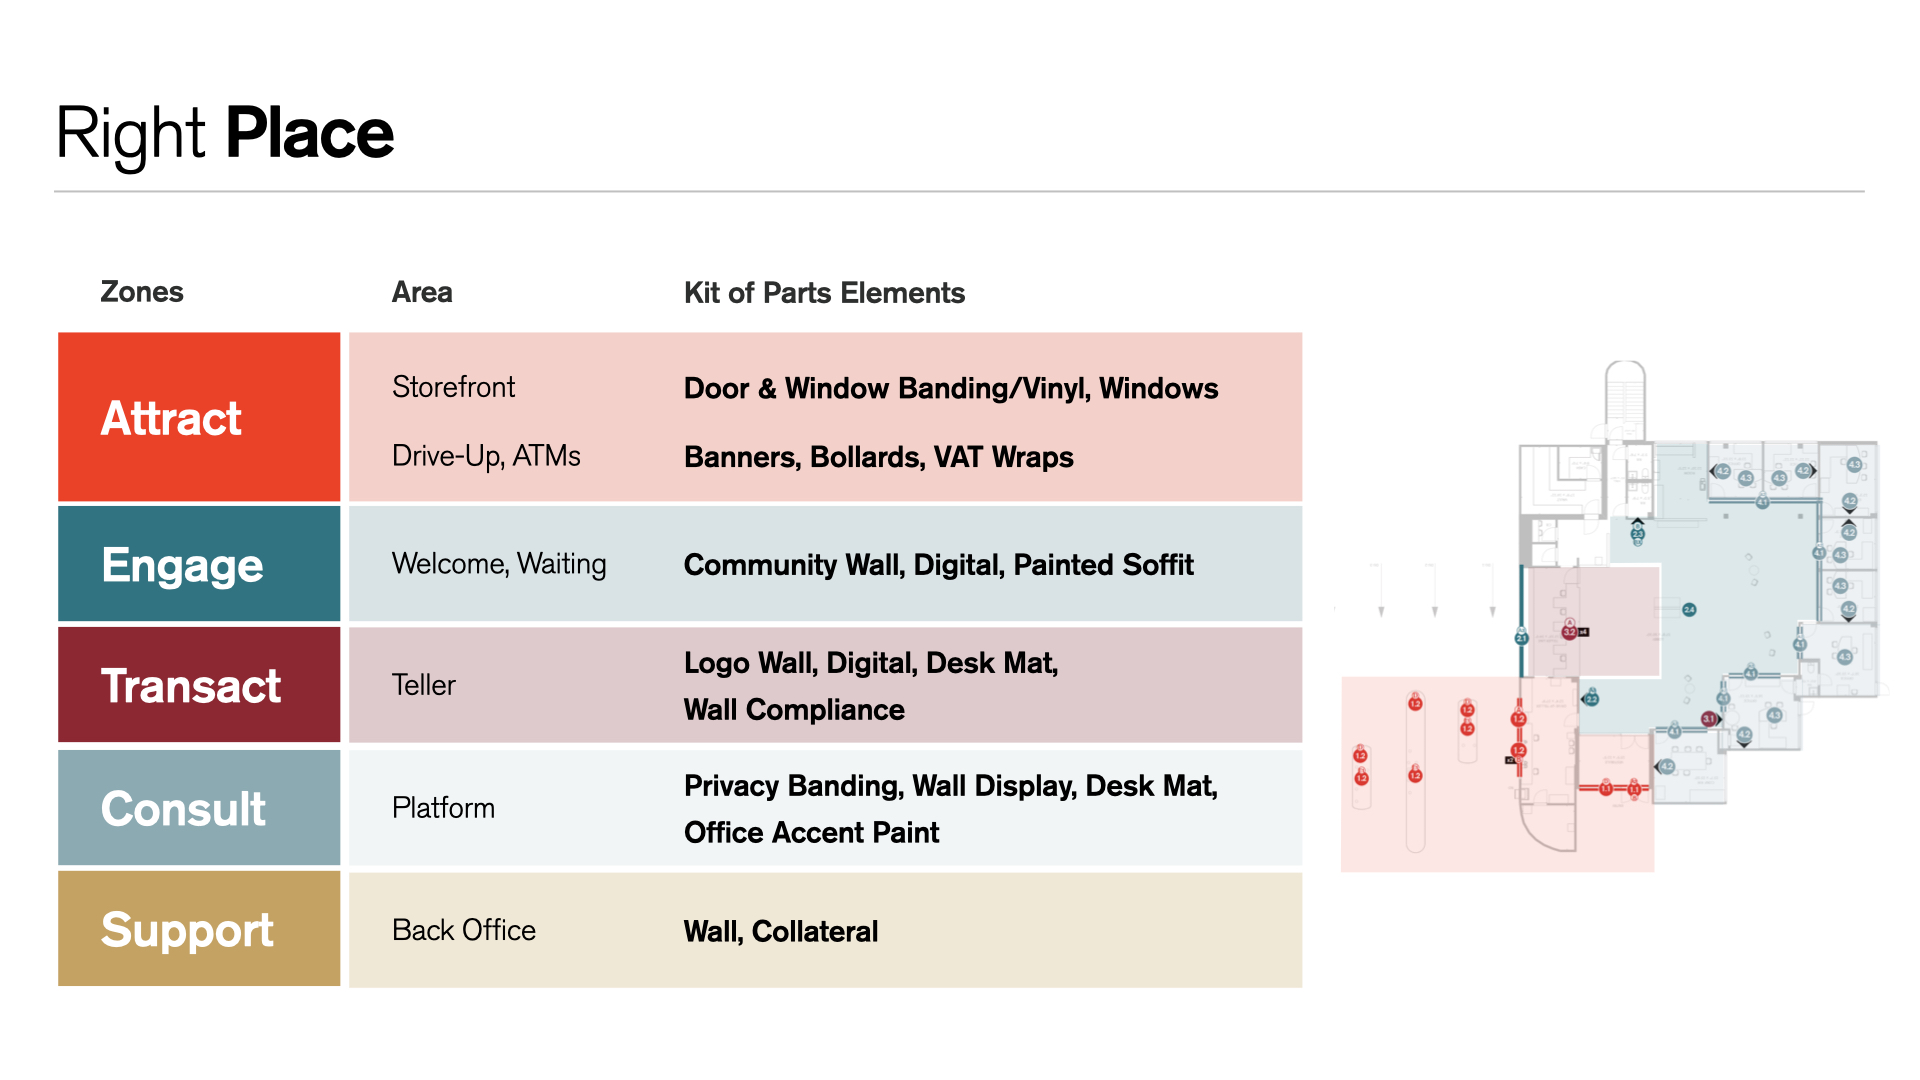The image size is (1920, 1080).
Task: Click the 'Drive-Up, ATMs' area label
Action: 486,456
